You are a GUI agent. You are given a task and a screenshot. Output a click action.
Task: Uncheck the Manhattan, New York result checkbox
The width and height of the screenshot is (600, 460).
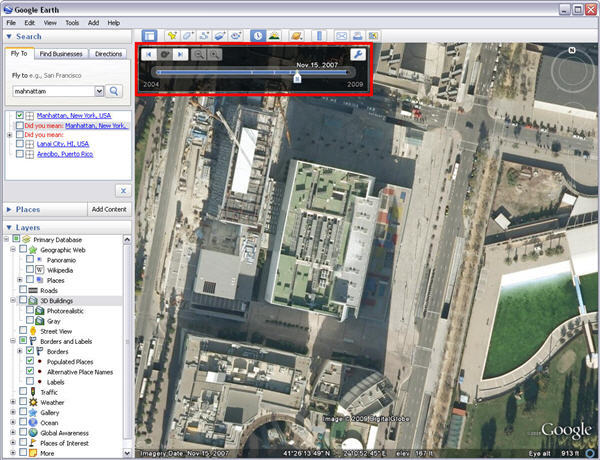[x=20, y=116]
